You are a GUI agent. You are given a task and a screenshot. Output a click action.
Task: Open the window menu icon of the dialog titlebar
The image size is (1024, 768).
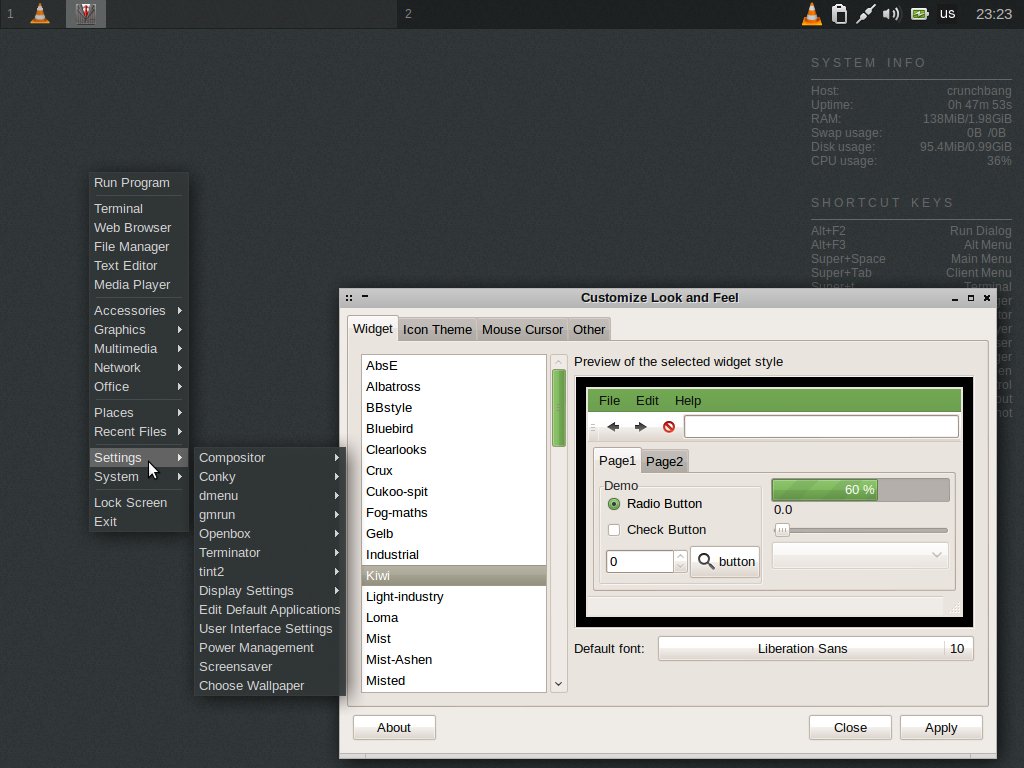(349, 298)
